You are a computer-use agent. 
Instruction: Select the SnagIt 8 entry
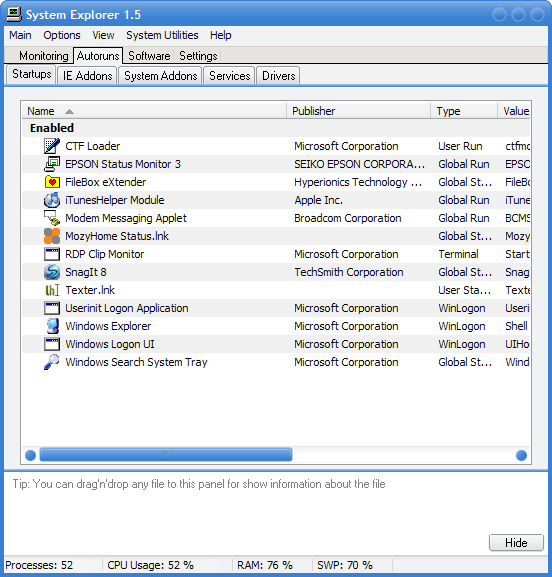point(86,272)
